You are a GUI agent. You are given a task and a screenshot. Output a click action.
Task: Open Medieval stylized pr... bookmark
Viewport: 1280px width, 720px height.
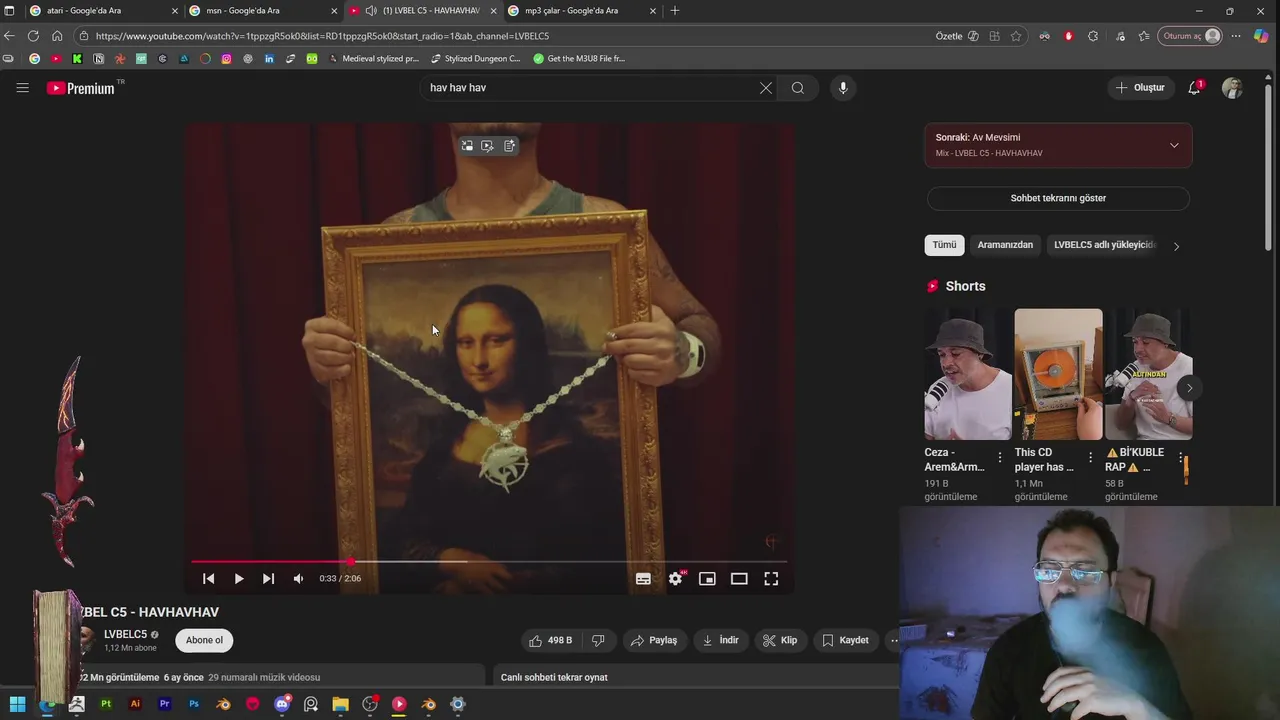374,59
